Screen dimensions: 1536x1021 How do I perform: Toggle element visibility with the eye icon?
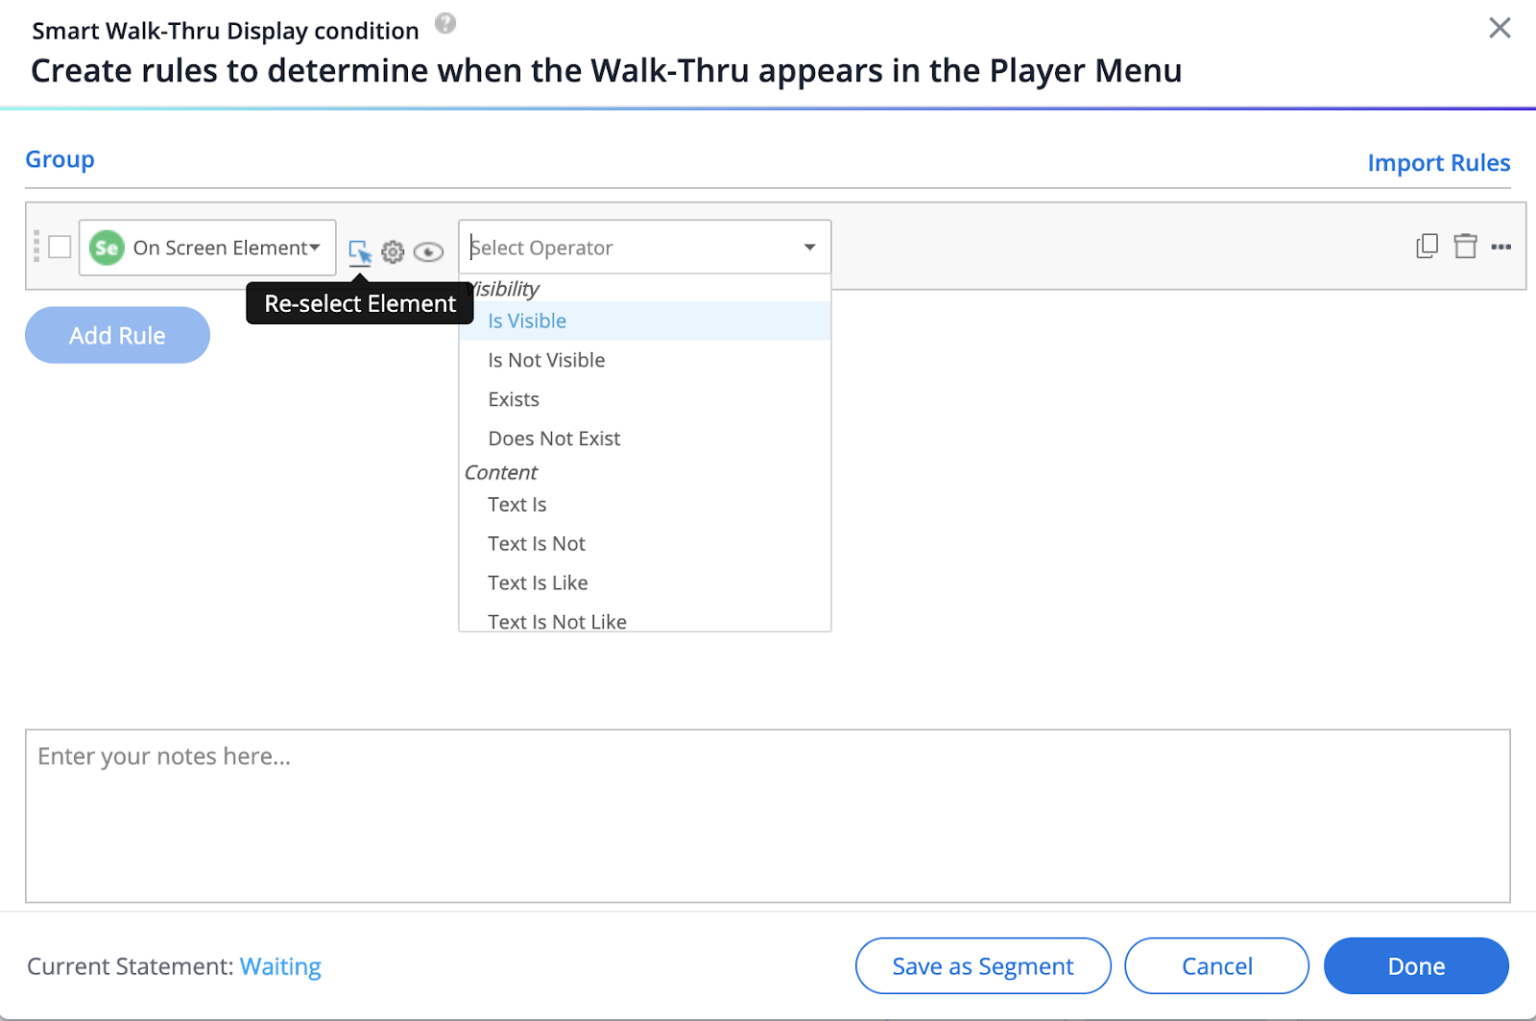(428, 252)
